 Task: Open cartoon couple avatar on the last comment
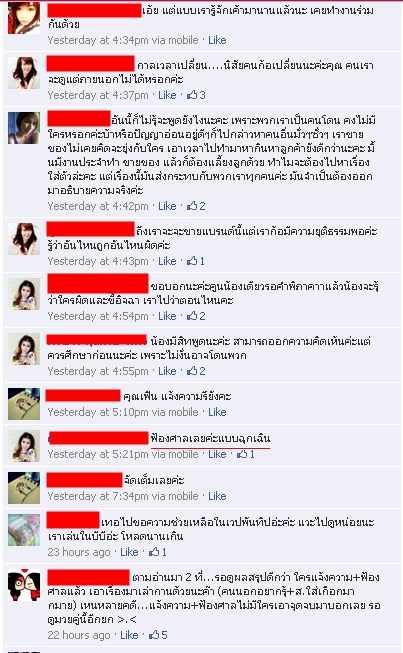click(24, 585)
